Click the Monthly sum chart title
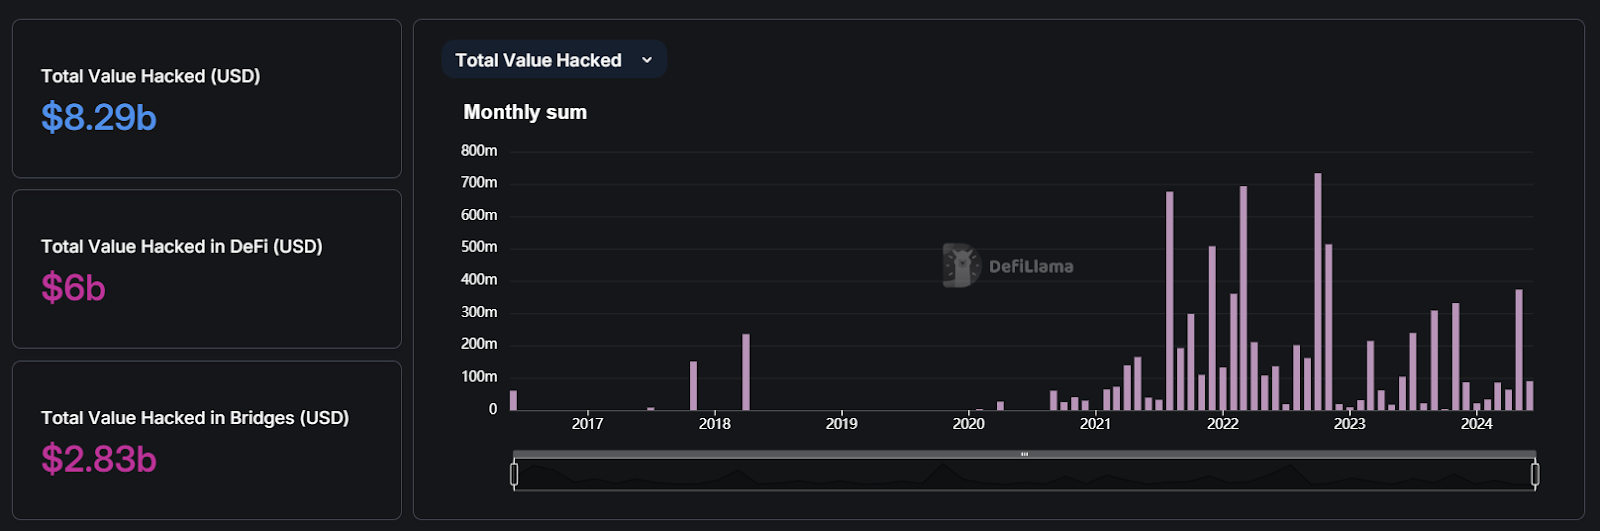The height and width of the screenshot is (531, 1600). tap(525, 112)
